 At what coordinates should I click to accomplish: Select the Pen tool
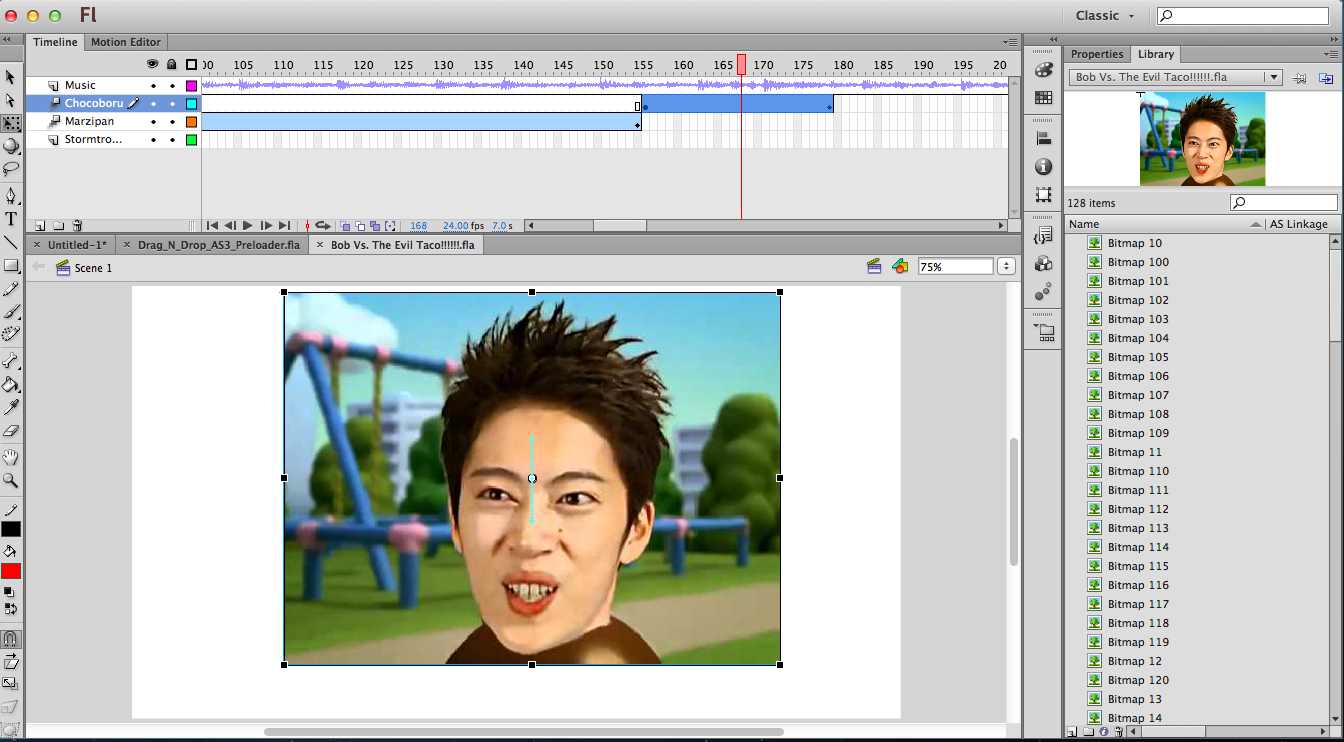click(x=11, y=196)
